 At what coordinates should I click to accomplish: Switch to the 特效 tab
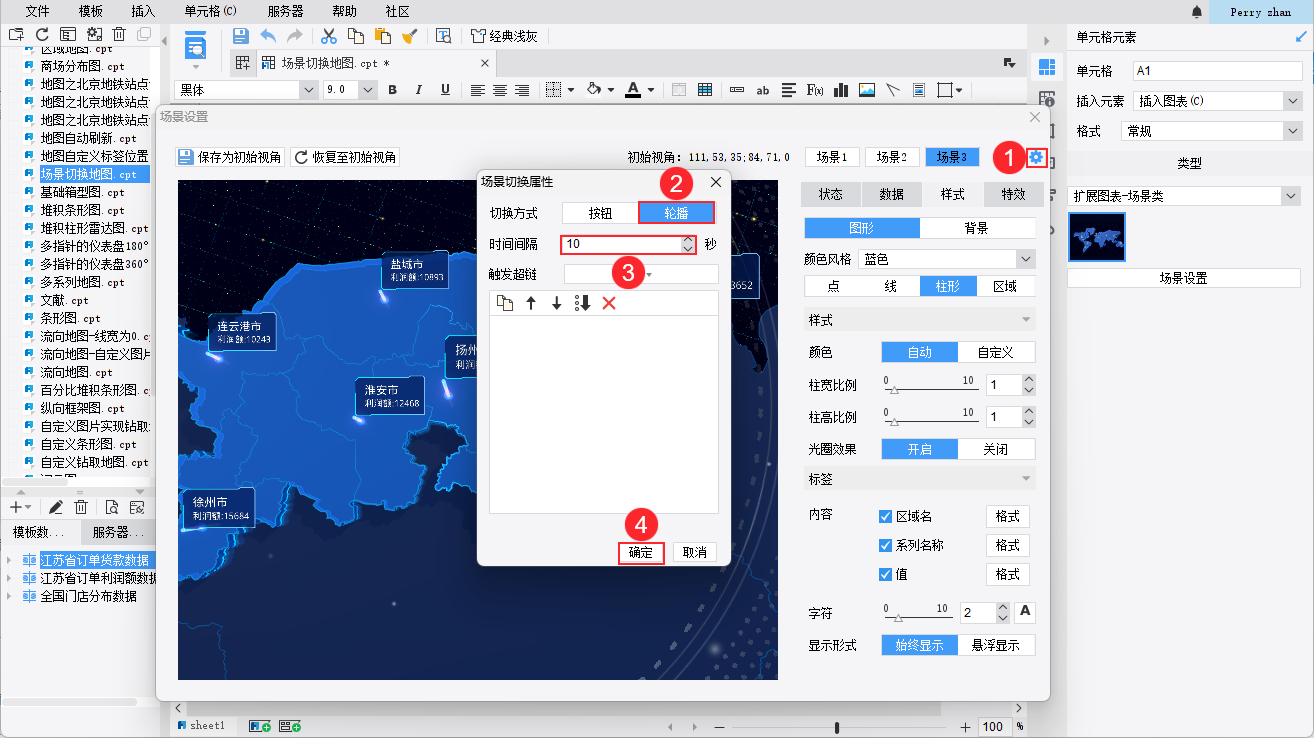[x=1013, y=194]
